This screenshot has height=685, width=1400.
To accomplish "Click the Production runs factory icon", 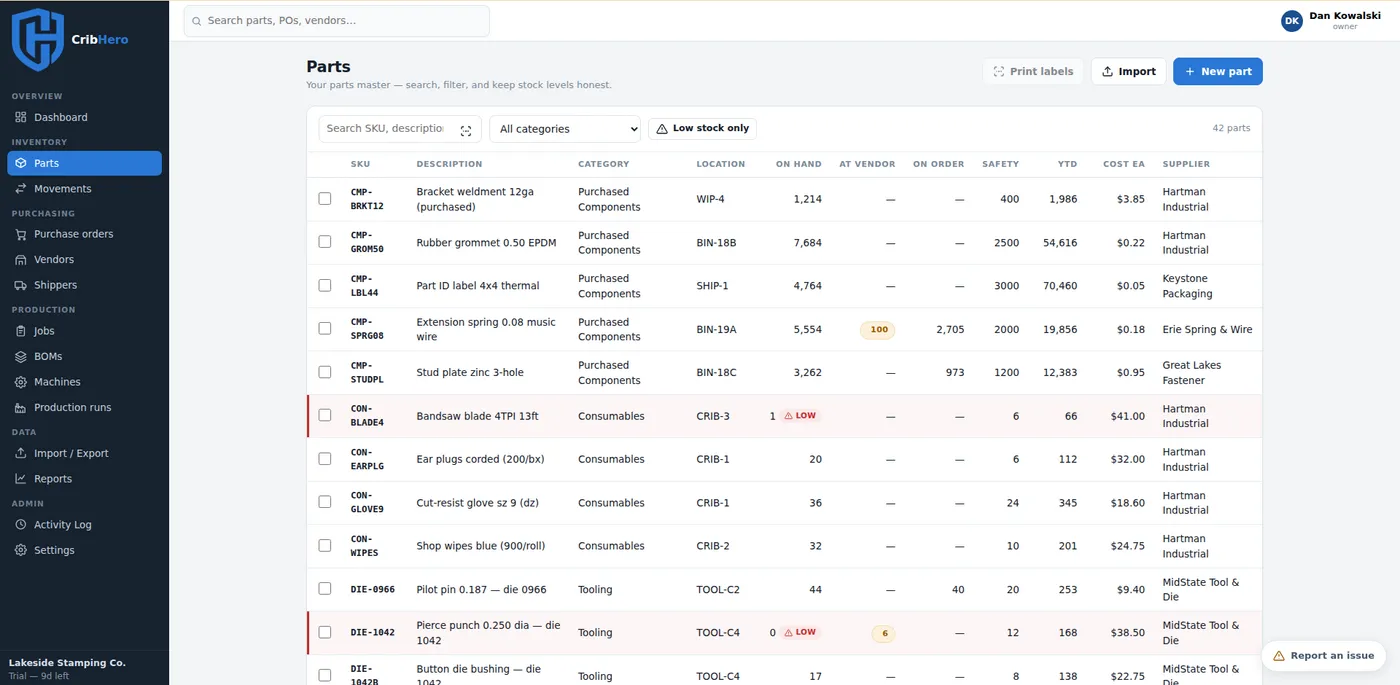I will (21, 408).
